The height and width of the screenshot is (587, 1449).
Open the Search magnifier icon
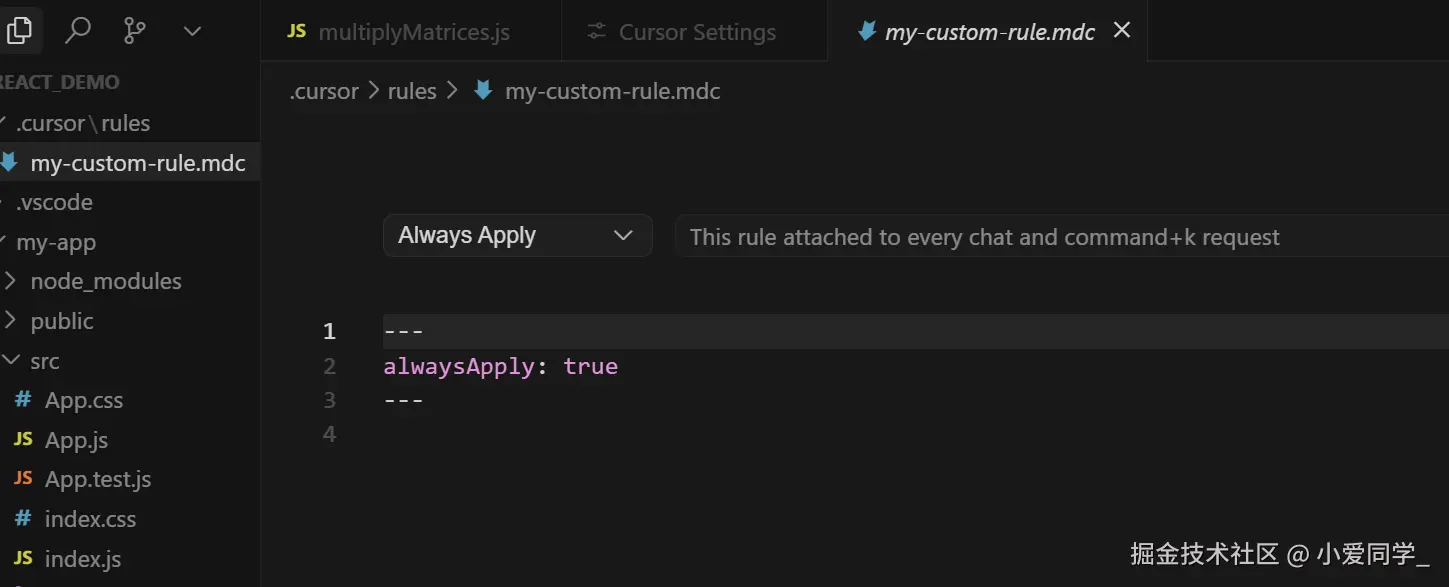[x=77, y=31]
